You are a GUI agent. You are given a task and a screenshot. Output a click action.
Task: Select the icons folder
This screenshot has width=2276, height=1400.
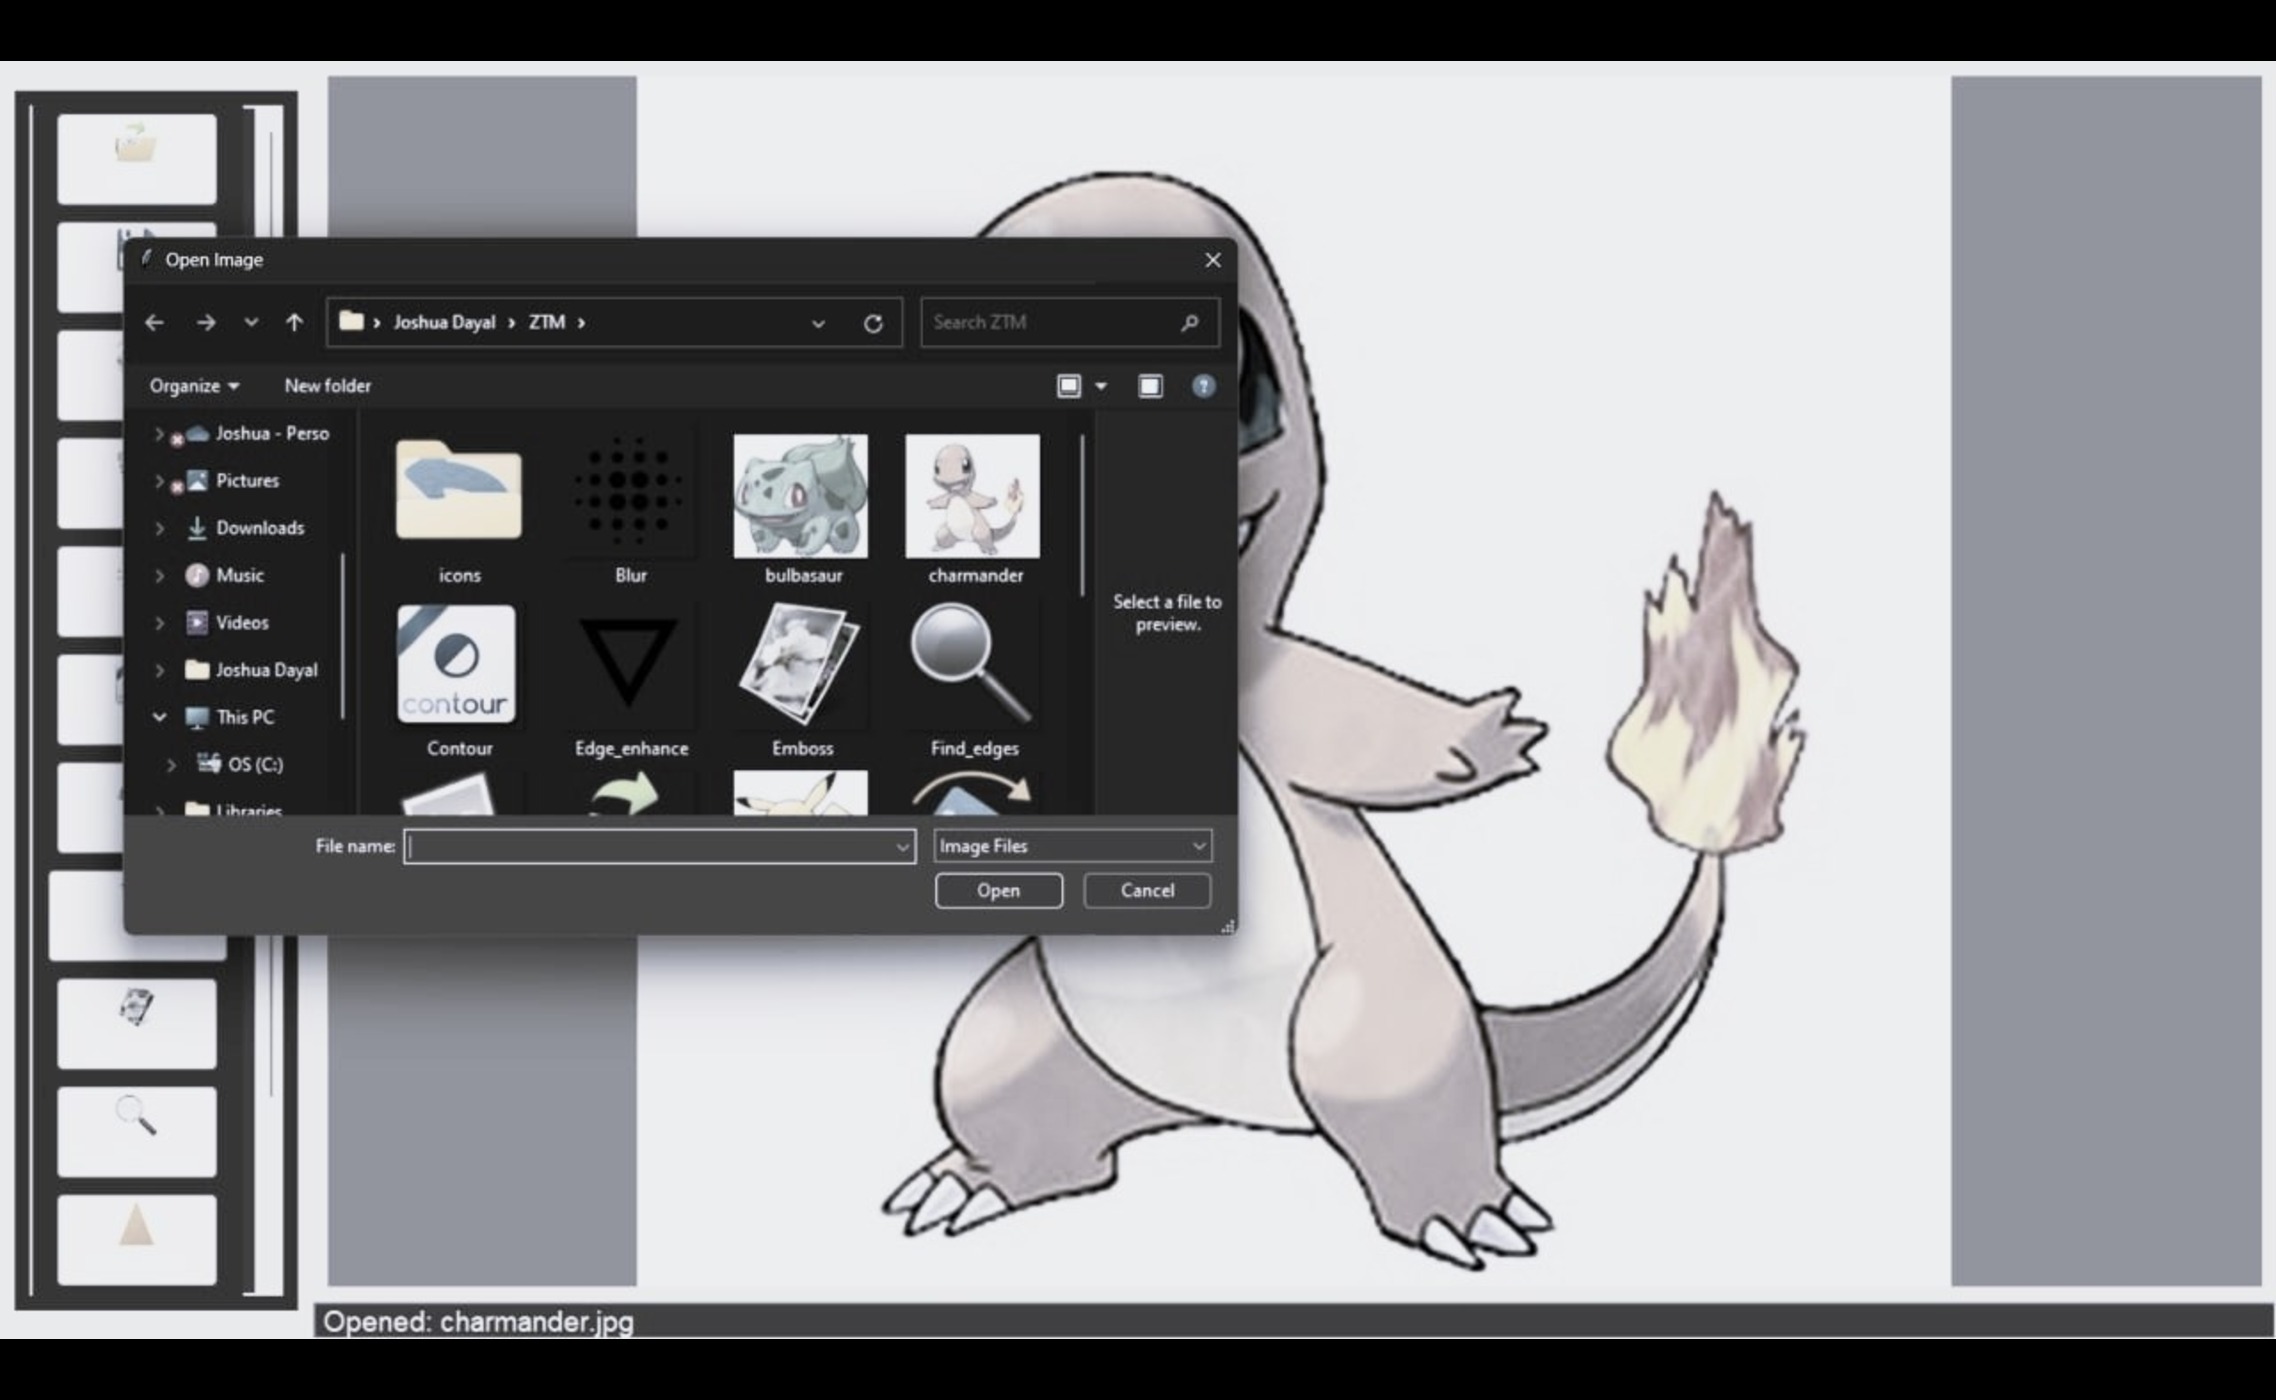(459, 508)
